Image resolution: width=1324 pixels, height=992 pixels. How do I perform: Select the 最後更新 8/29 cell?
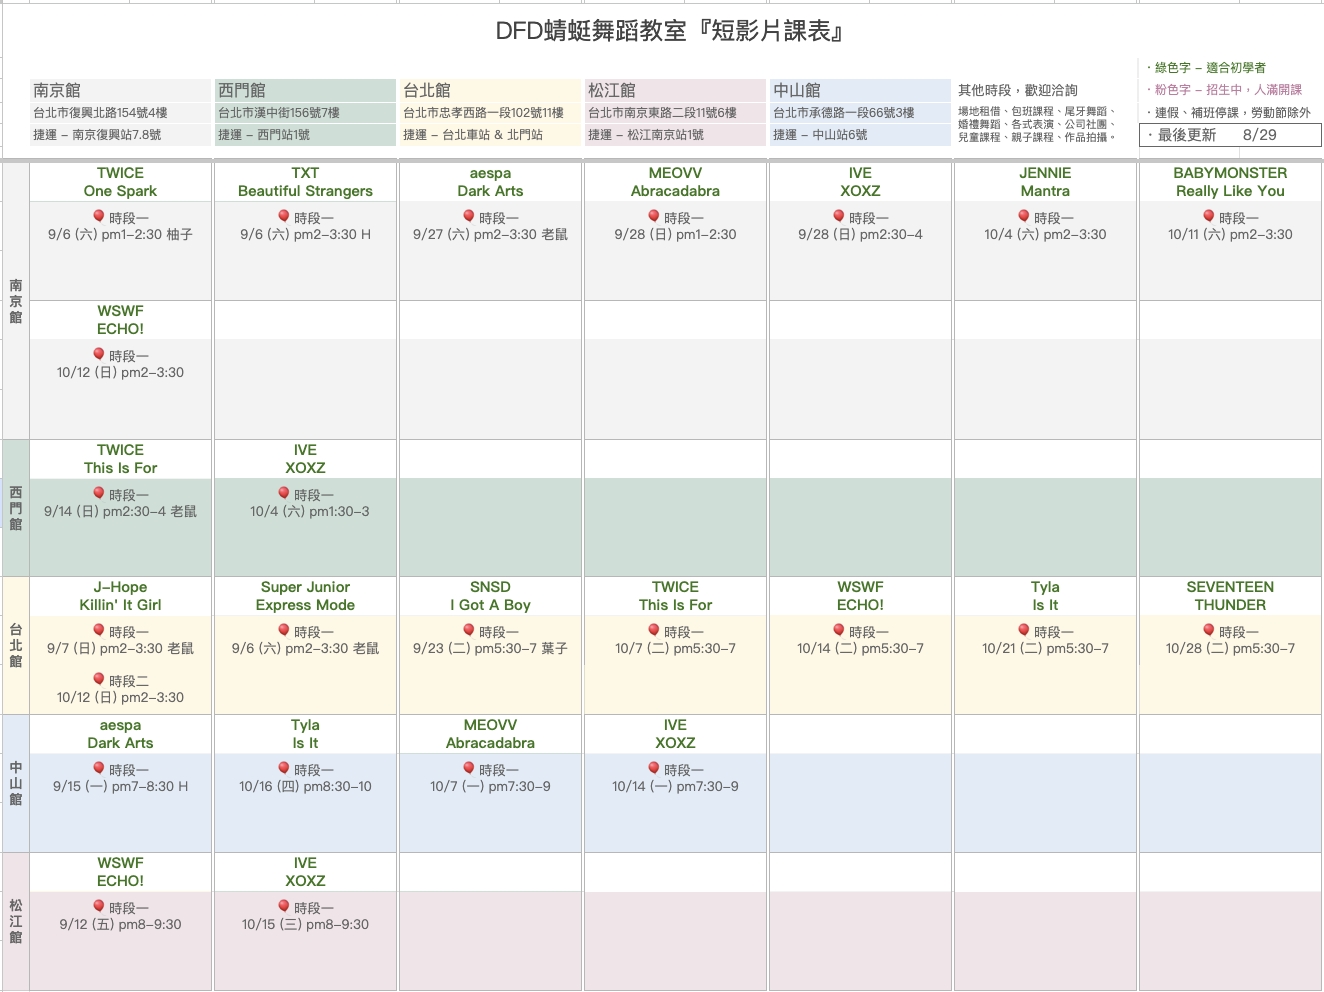click(x=1230, y=135)
